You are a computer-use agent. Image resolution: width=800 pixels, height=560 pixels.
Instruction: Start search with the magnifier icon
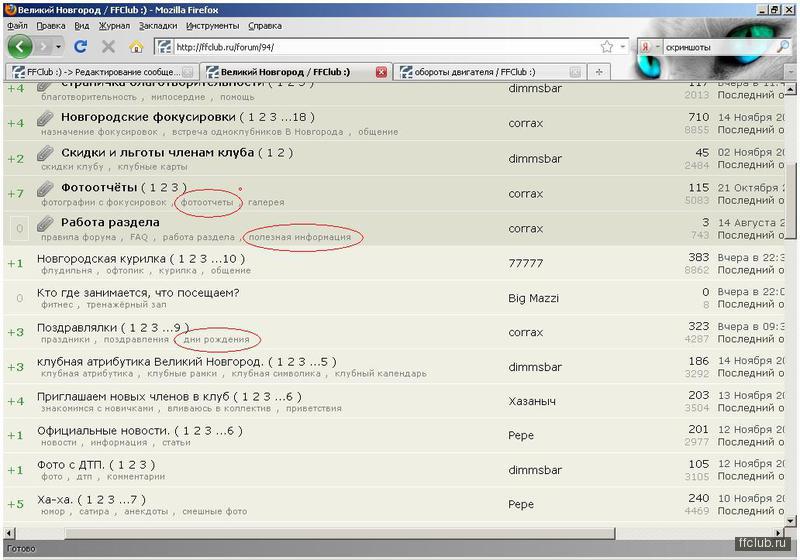pyautogui.click(x=782, y=46)
